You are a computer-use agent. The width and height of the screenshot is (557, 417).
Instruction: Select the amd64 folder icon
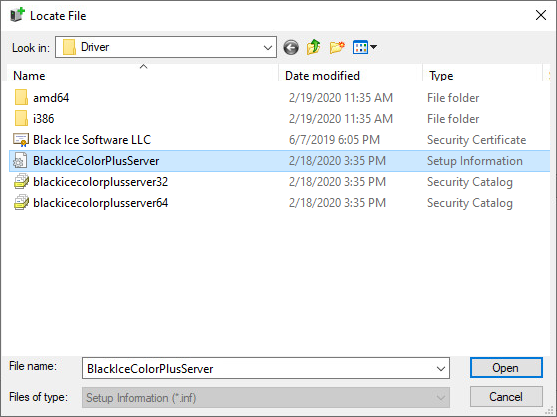21,98
